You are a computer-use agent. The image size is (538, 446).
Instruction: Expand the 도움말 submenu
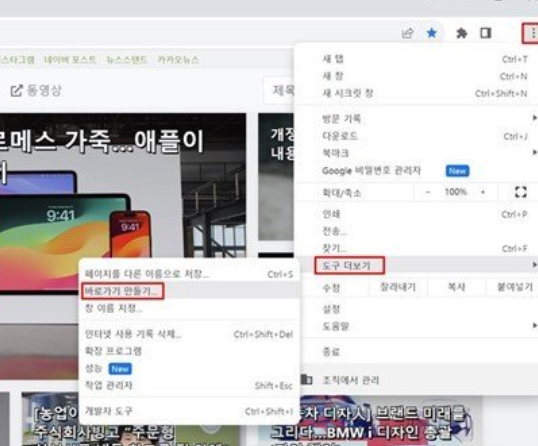coord(416,326)
